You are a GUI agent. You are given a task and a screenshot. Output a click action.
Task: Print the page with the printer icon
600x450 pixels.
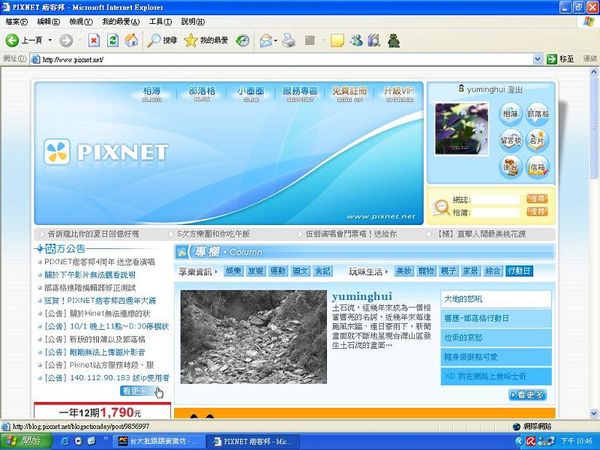[289, 40]
